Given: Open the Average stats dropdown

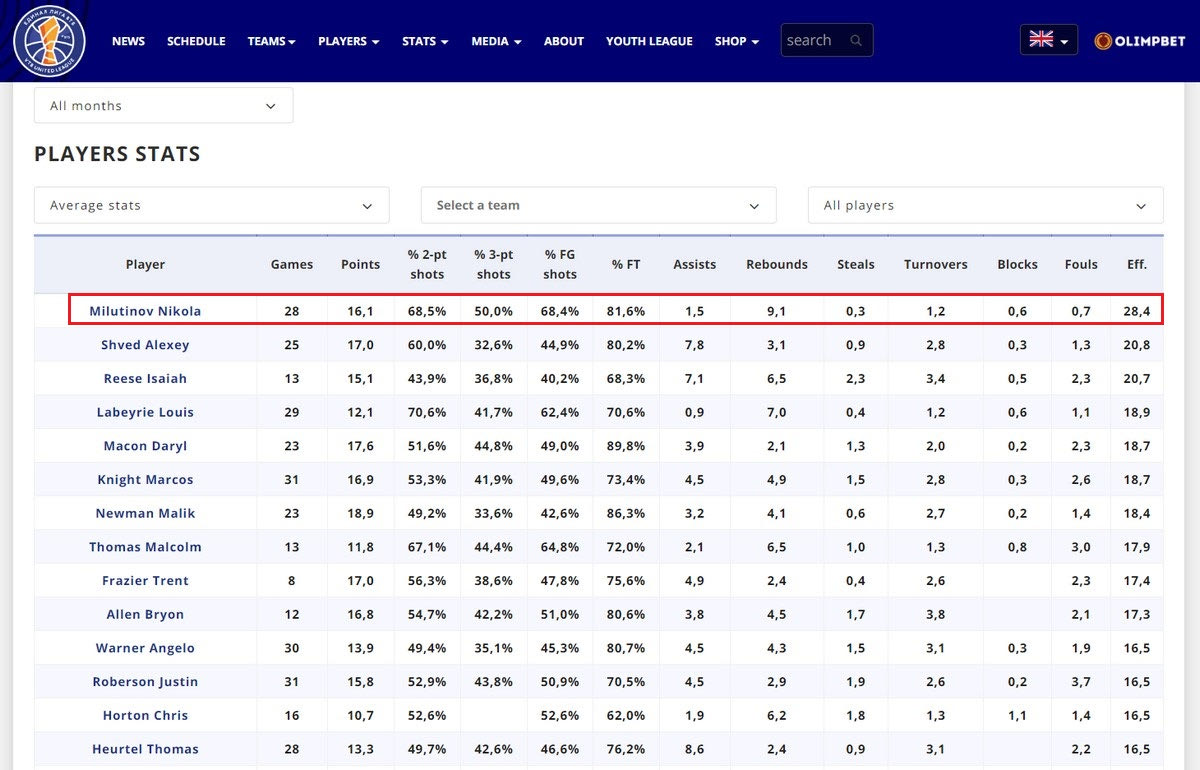Looking at the screenshot, I should click(211, 205).
